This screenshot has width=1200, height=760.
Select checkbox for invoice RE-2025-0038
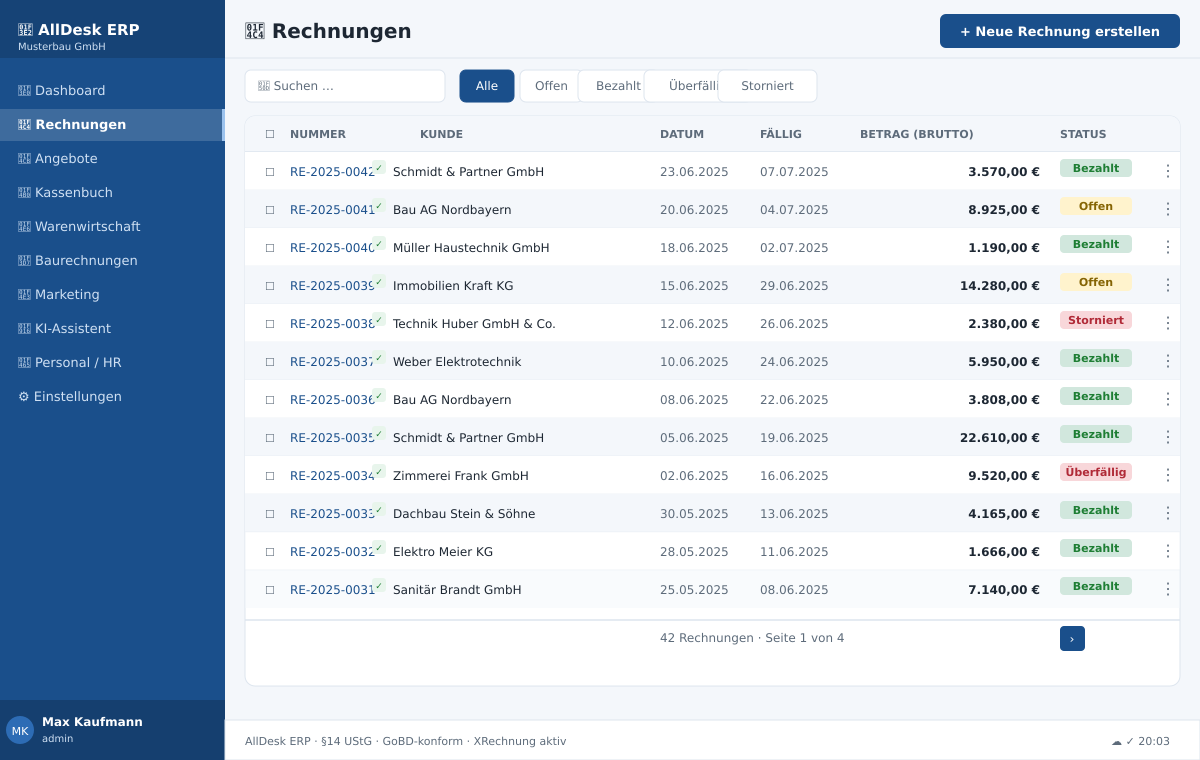[x=270, y=324]
